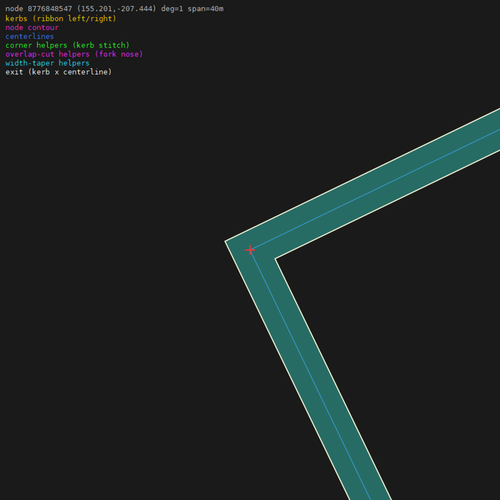Select the 'kerbs (ribbon left/right)' legend entry

61,19
